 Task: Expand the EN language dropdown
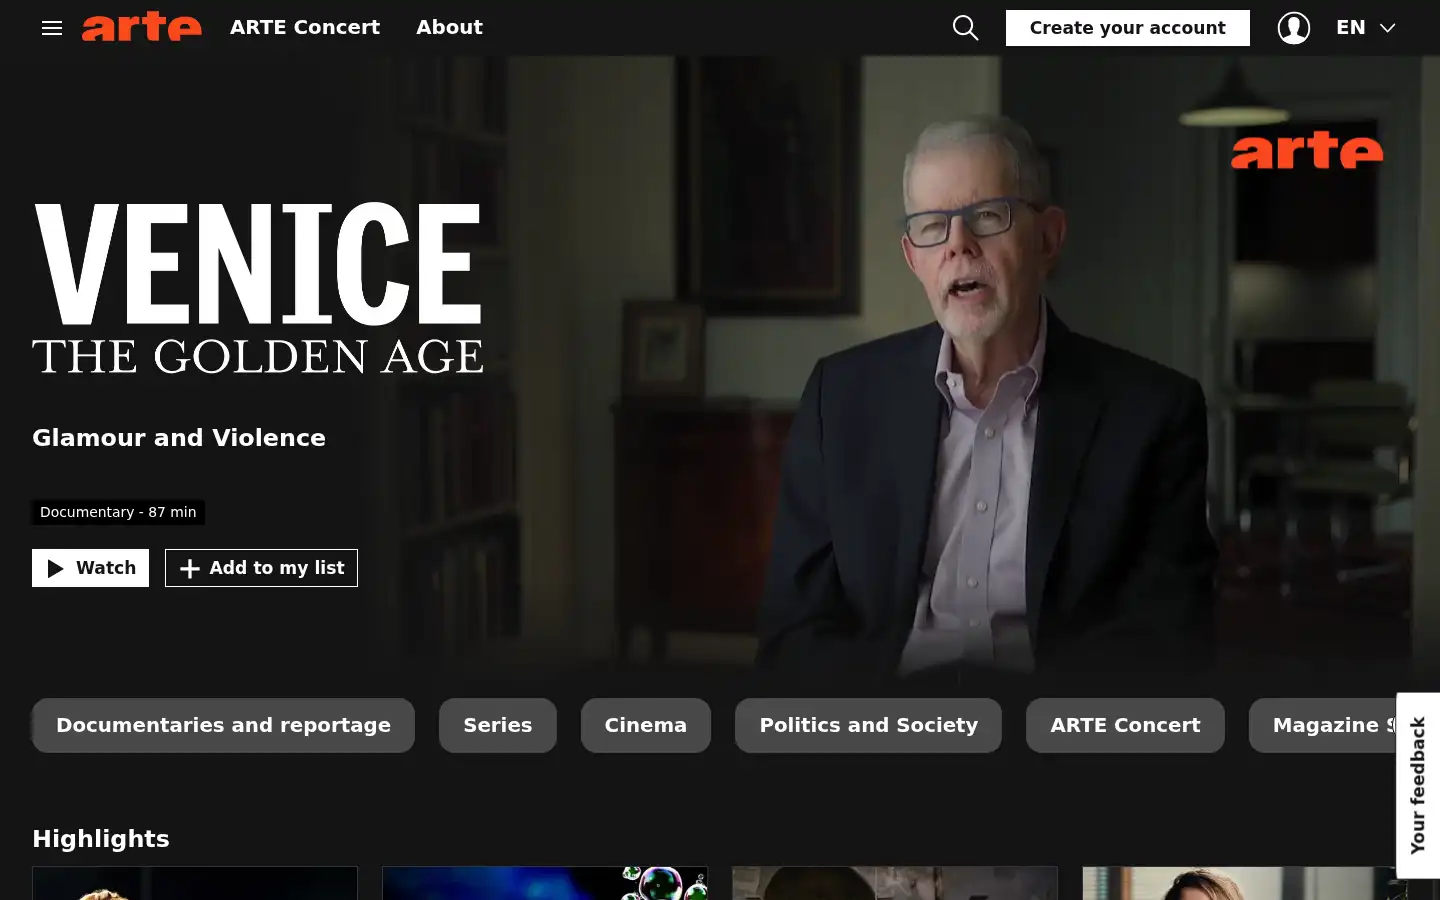[1366, 28]
